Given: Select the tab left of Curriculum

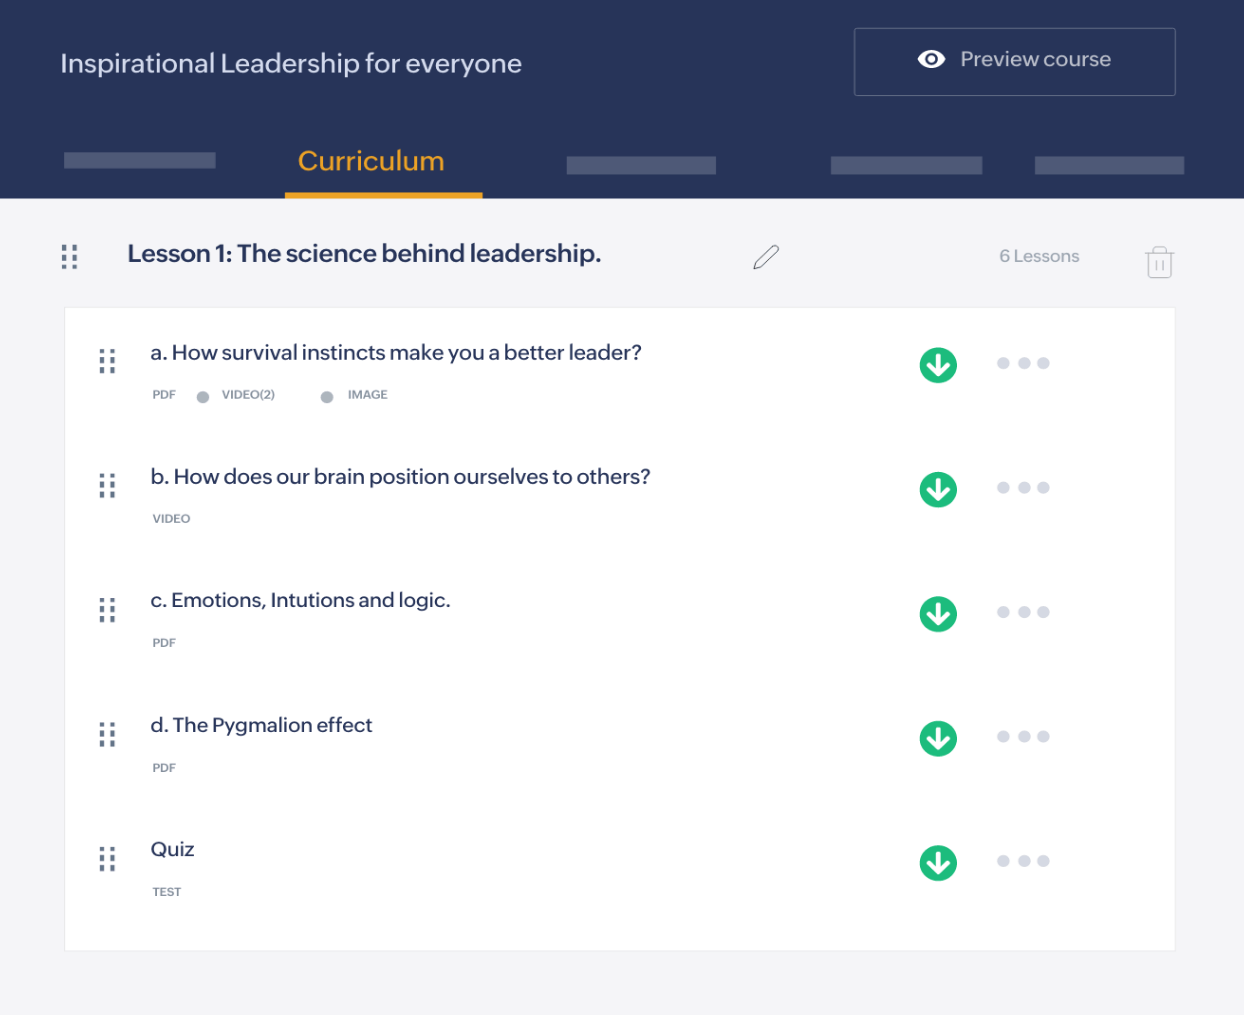Looking at the screenshot, I should tap(140, 159).
